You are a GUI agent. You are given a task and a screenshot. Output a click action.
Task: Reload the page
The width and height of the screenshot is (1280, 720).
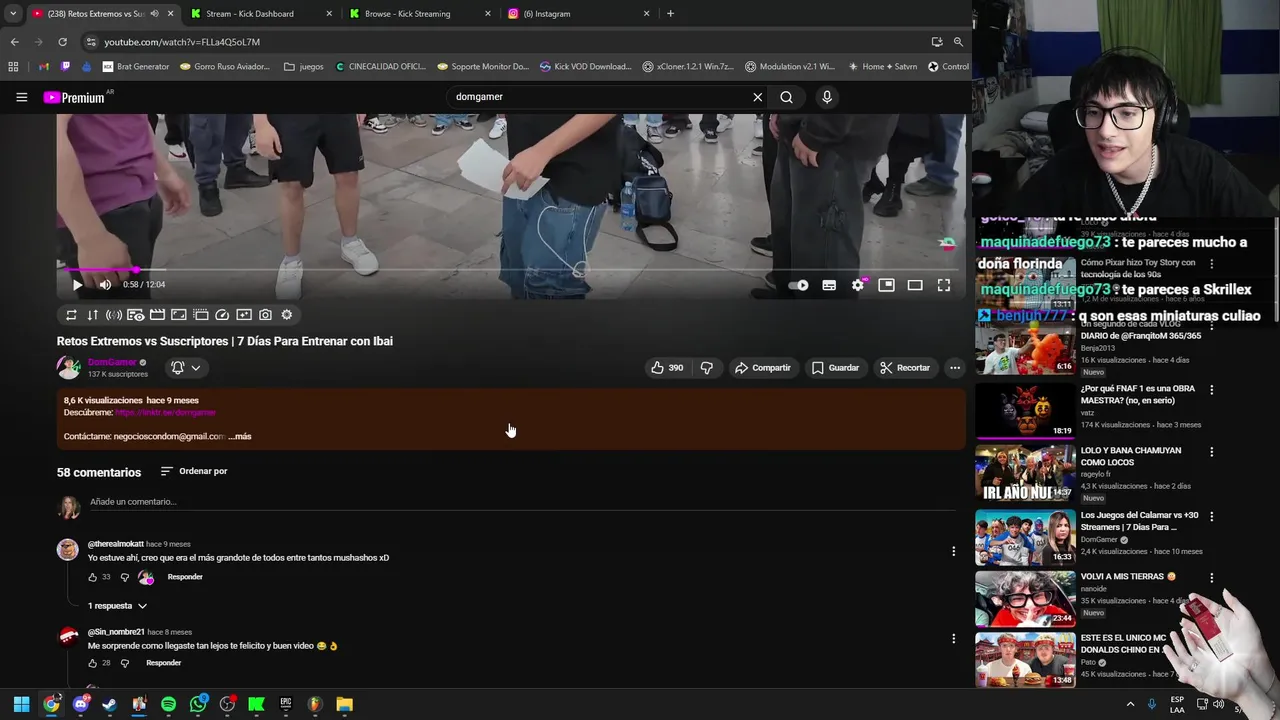62,42
